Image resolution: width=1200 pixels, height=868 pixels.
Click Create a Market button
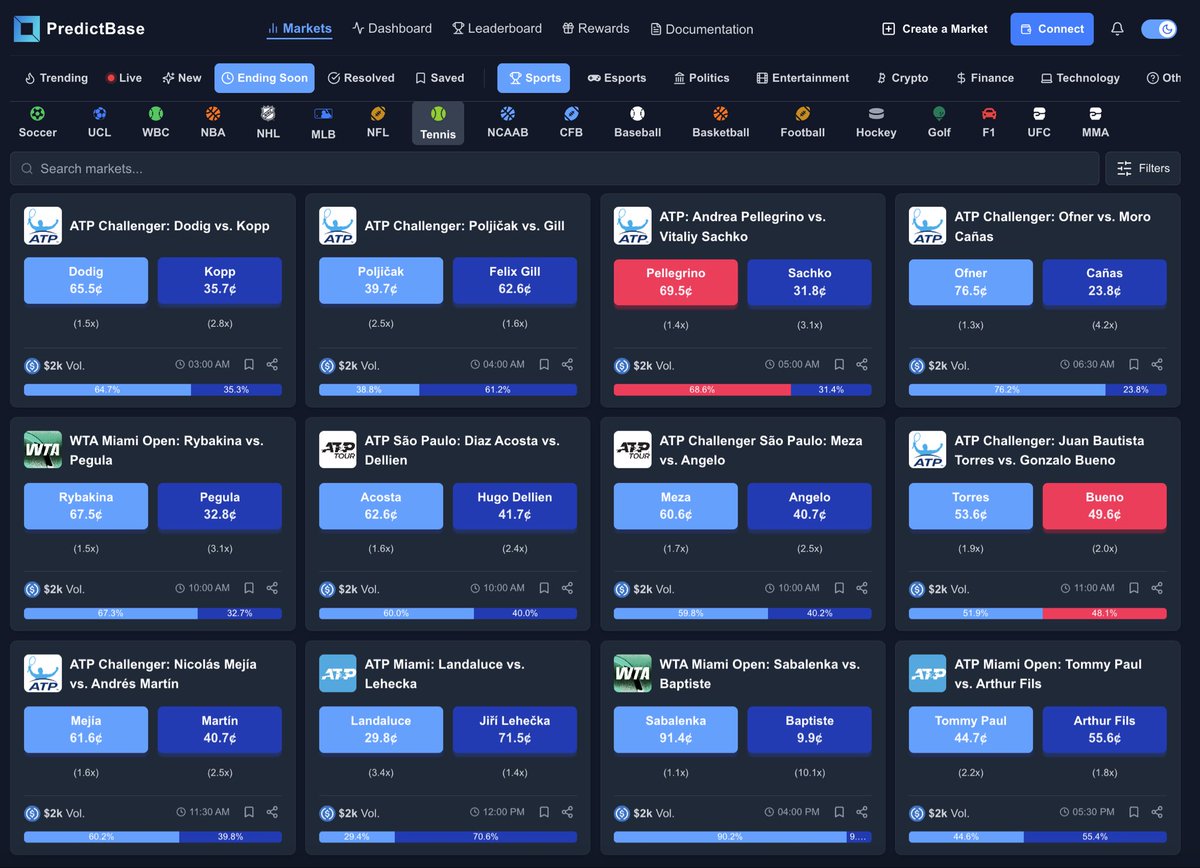click(x=935, y=29)
